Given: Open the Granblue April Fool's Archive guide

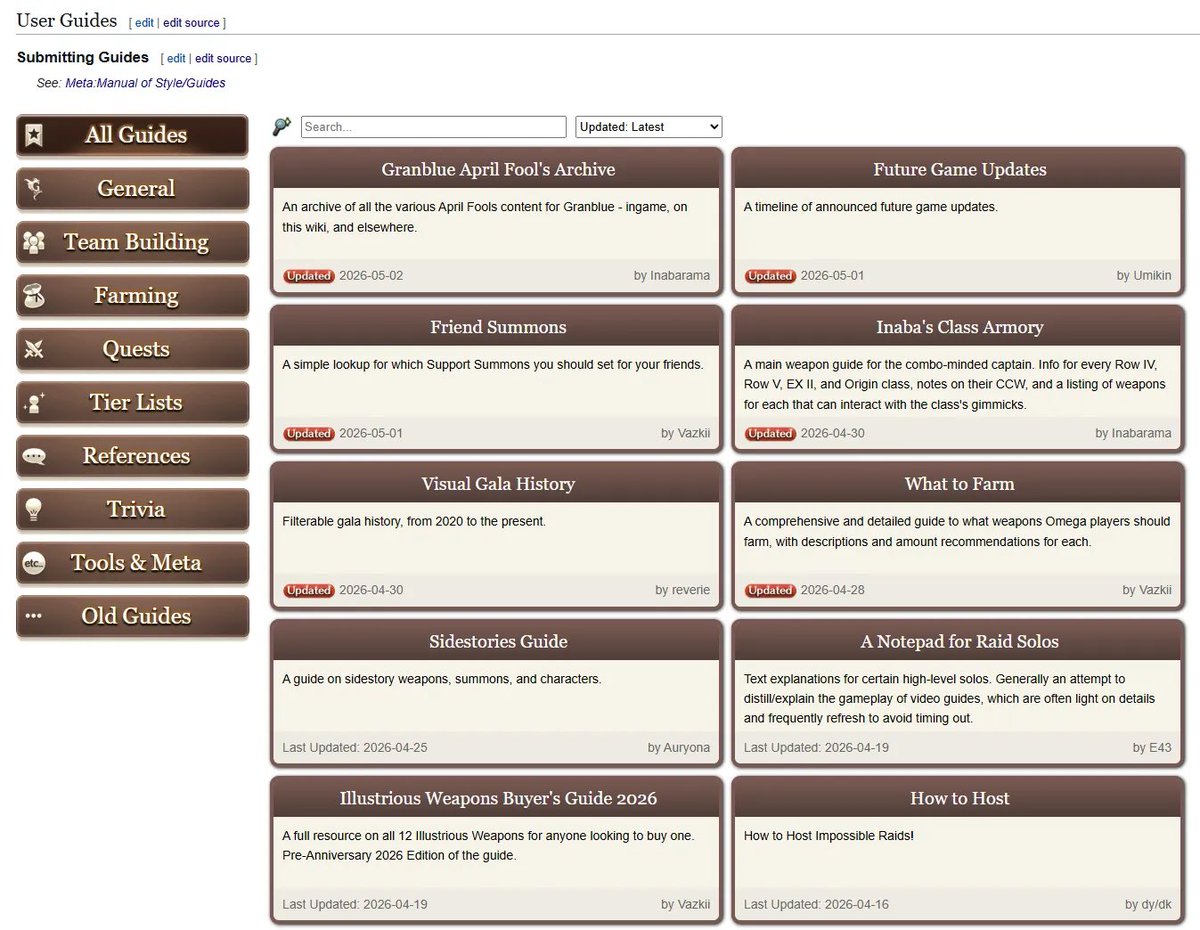Looking at the screenshot, I should pos(498,169).
